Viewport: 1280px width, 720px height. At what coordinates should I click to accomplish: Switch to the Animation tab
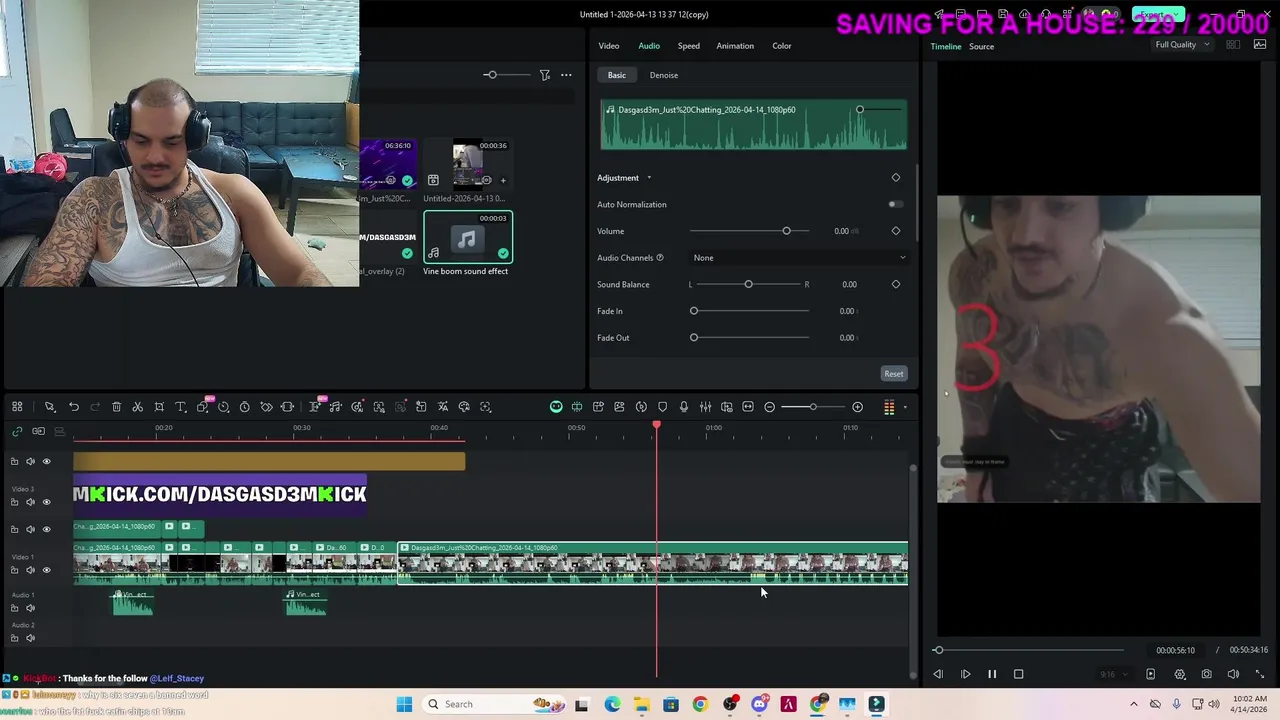[735, 46]
